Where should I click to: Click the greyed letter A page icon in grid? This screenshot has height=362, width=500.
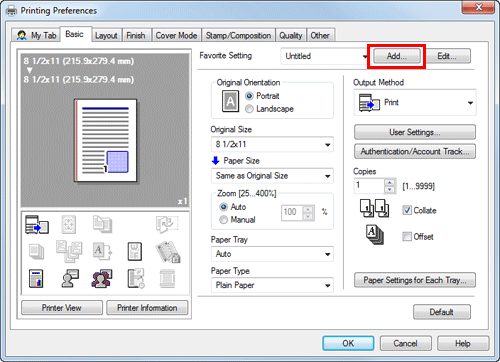tap(102, 252)
